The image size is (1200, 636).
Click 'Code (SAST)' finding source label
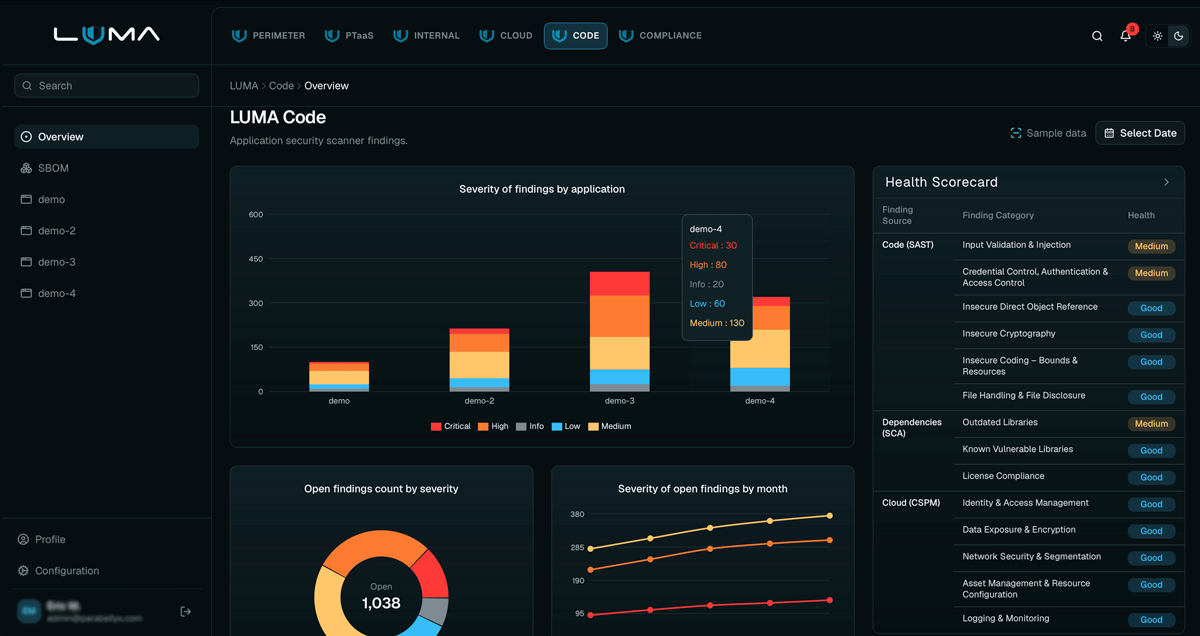tap(907, 245)
